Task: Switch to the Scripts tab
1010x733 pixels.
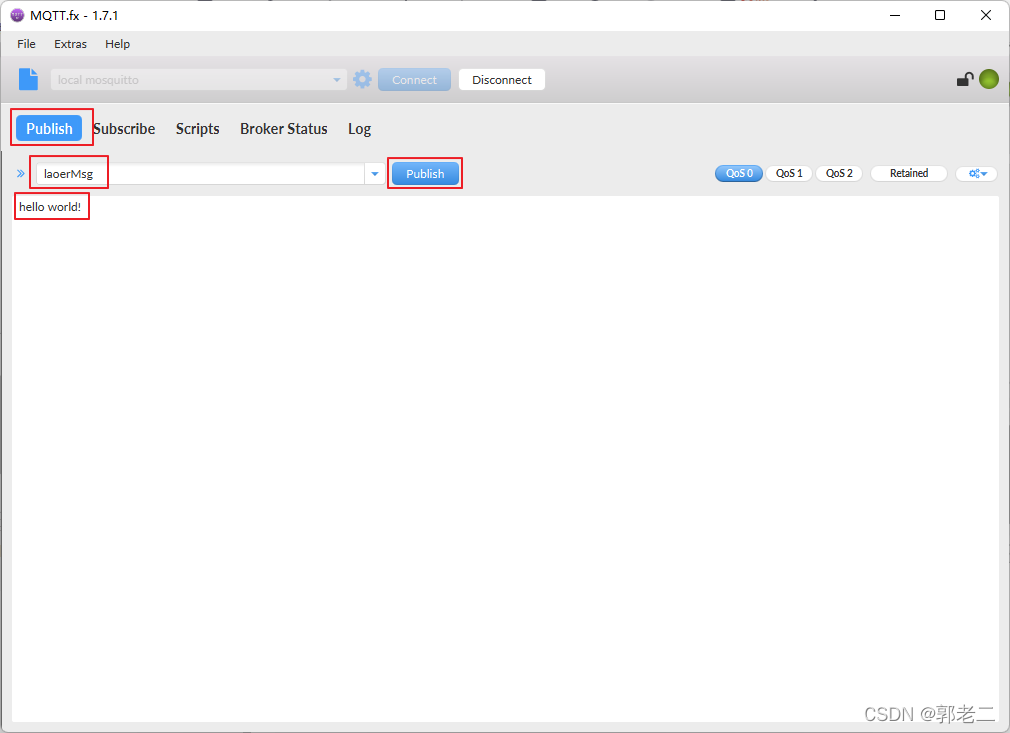Action: click(198, 129)
